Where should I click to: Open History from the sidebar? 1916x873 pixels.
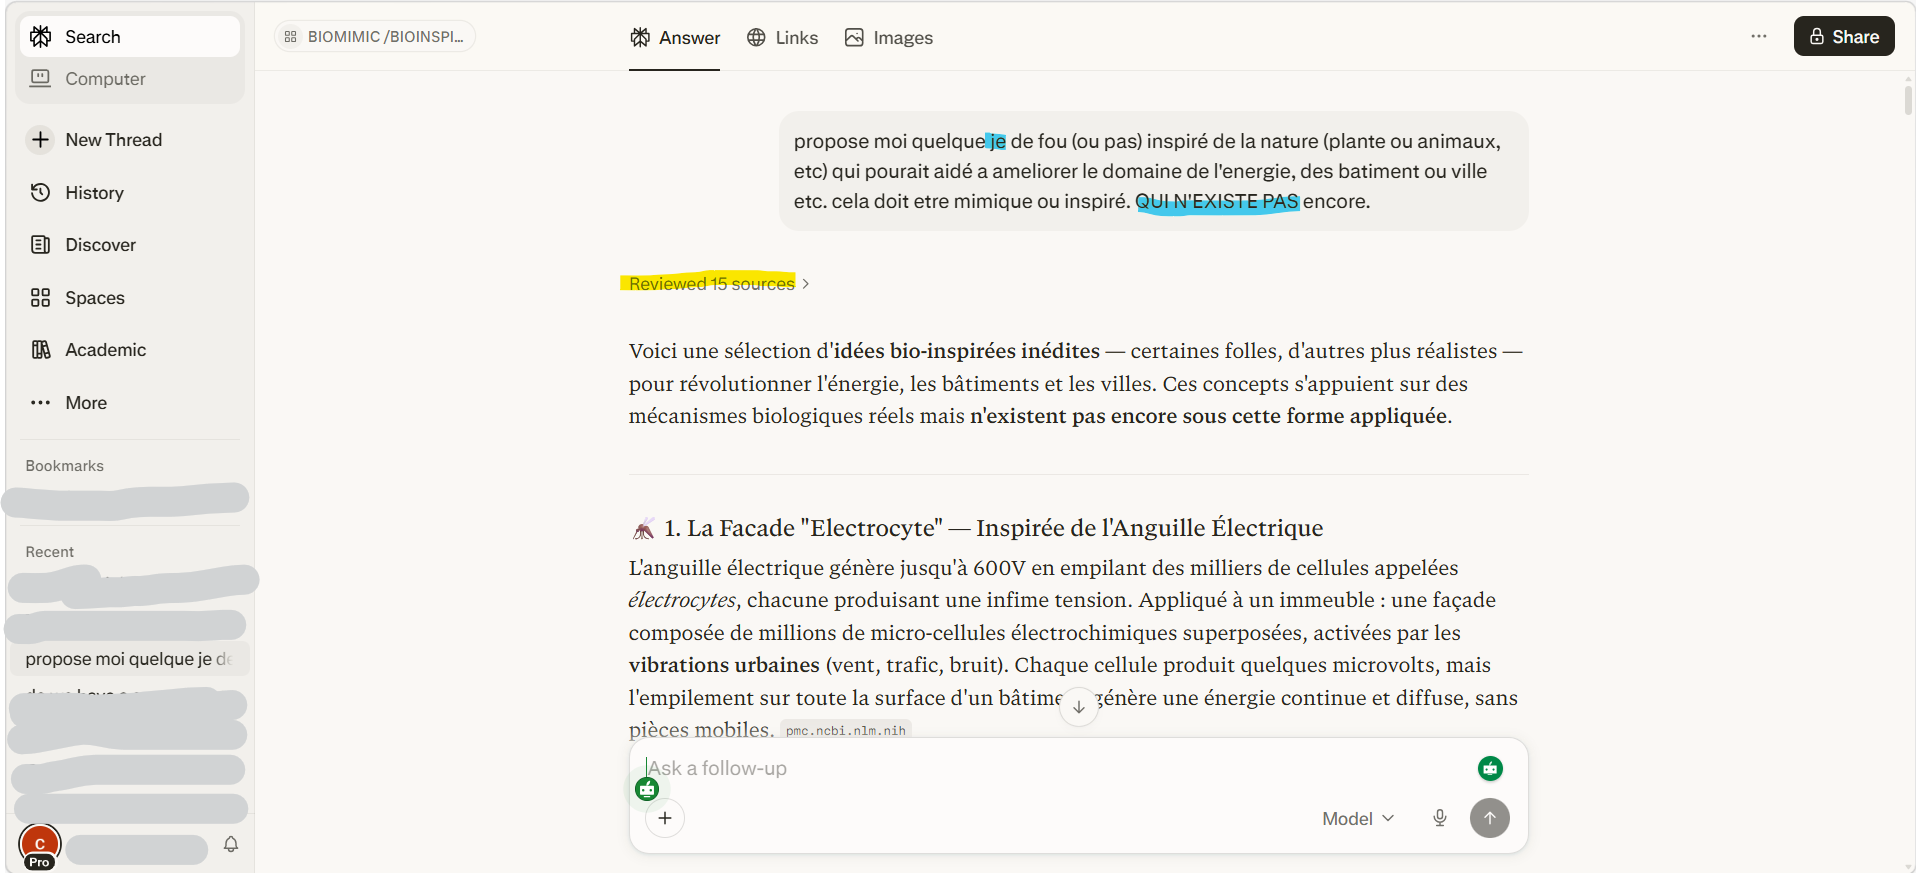94,193
